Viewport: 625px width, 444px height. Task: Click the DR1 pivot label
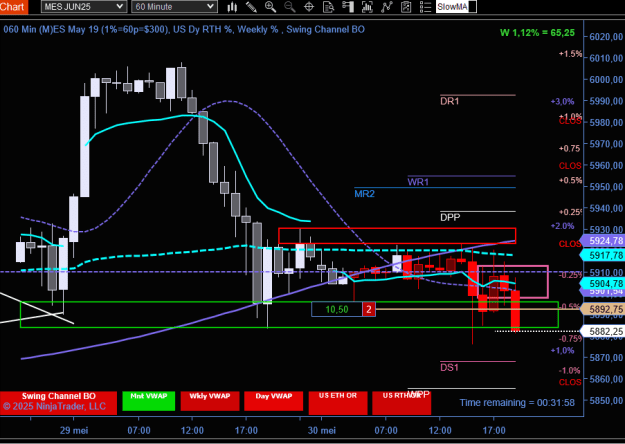tap(450, 101)
